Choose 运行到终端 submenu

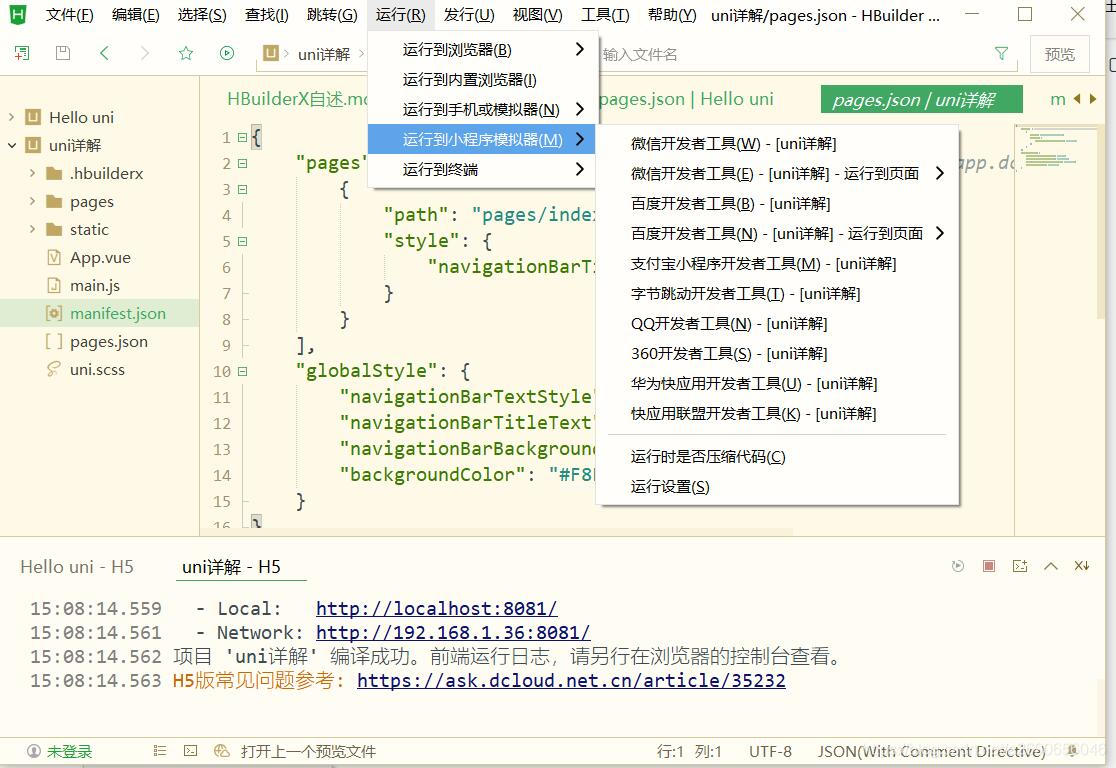(x=482, y=169)
